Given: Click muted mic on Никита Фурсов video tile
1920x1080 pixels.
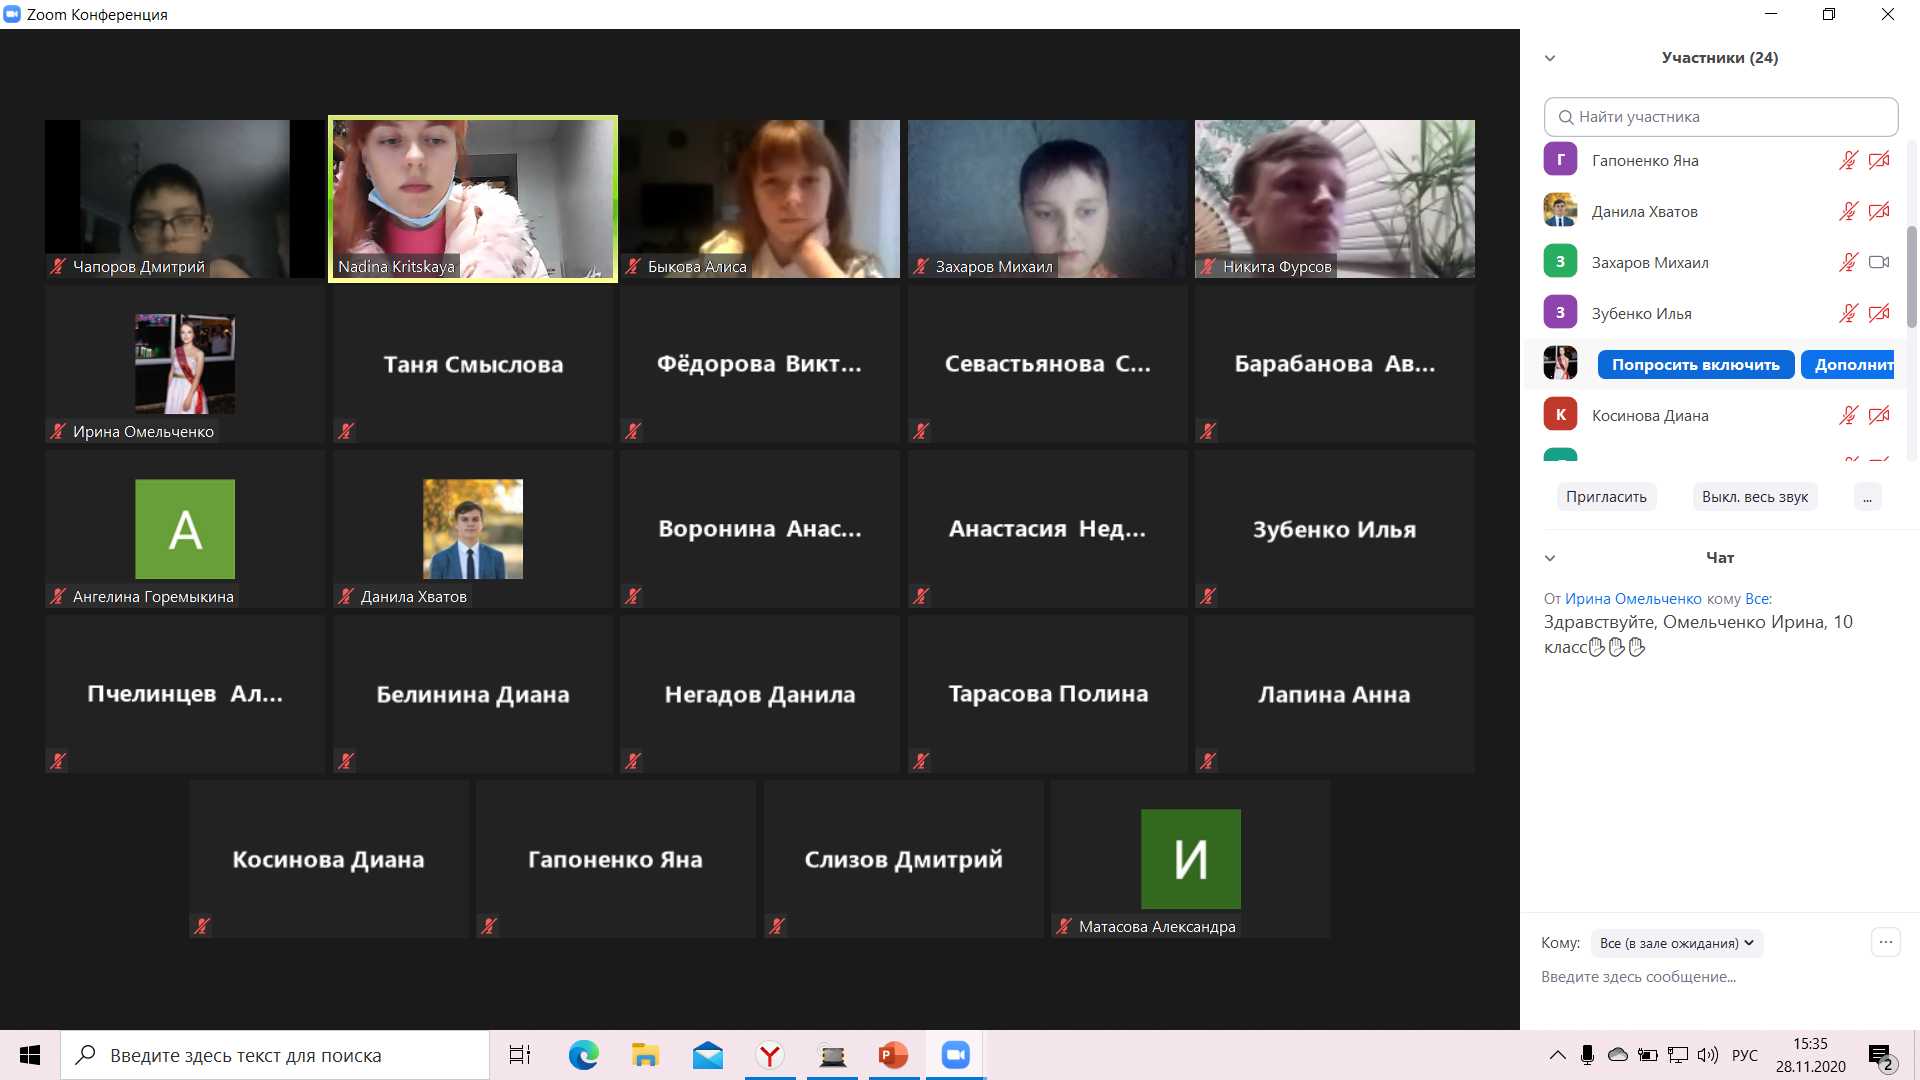Looking at the screenshot, I should tap(1208, 266).
